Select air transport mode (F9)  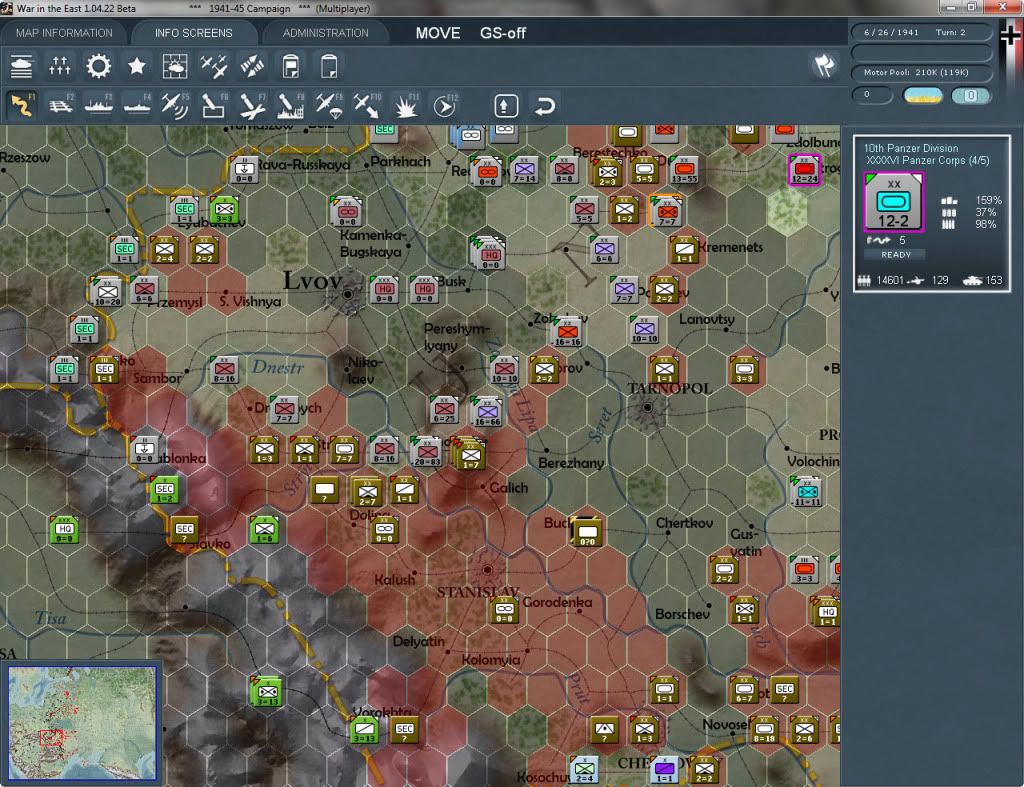click(x=328, y=105)
